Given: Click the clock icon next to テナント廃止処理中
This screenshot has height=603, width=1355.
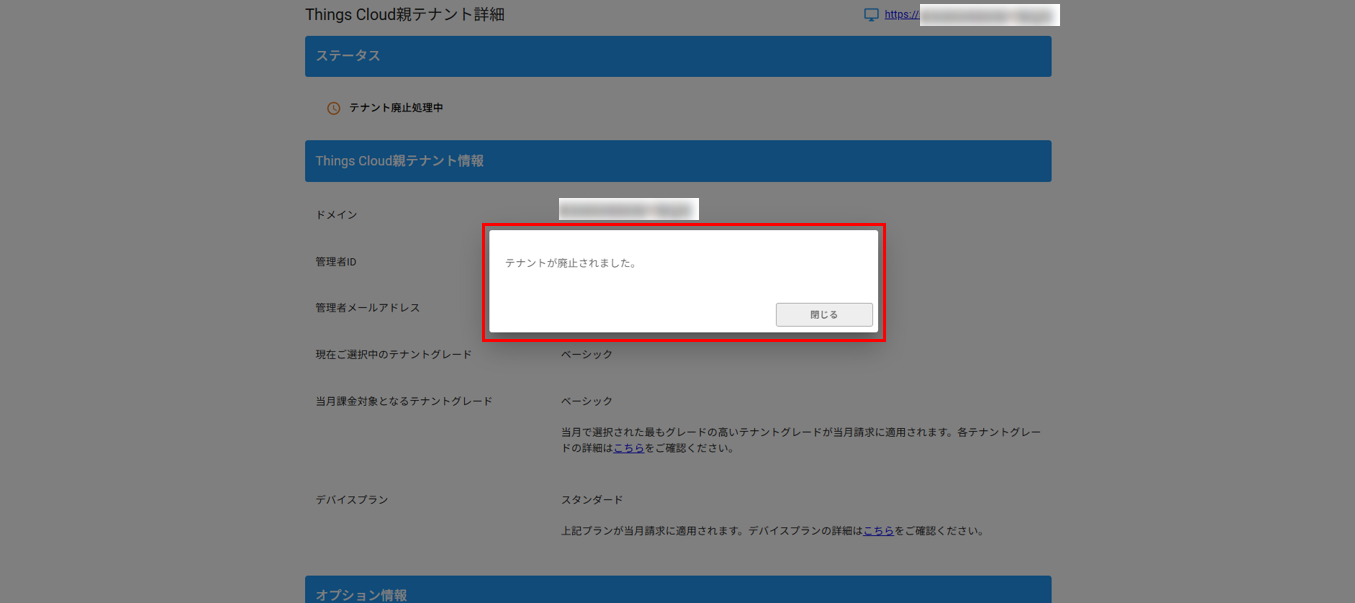Looking at the screenshot, I should [x=333, y=107].
